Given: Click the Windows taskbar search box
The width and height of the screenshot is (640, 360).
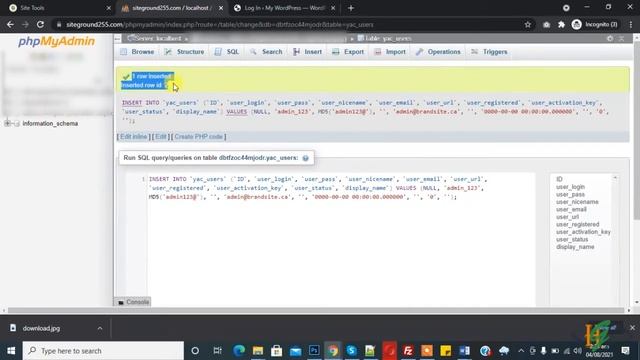Looking at the screenshot, I should 103,351.
